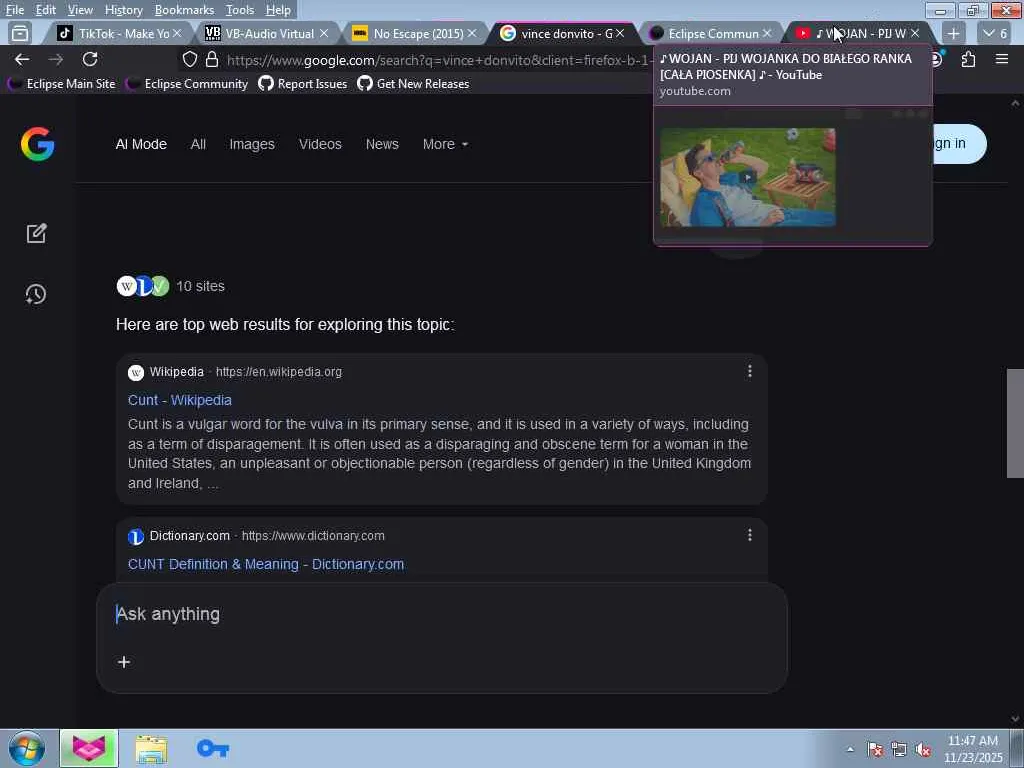This screenshot has width=1024, height=768.
Task: Expand the More search options dropdown
Action: 445,144
